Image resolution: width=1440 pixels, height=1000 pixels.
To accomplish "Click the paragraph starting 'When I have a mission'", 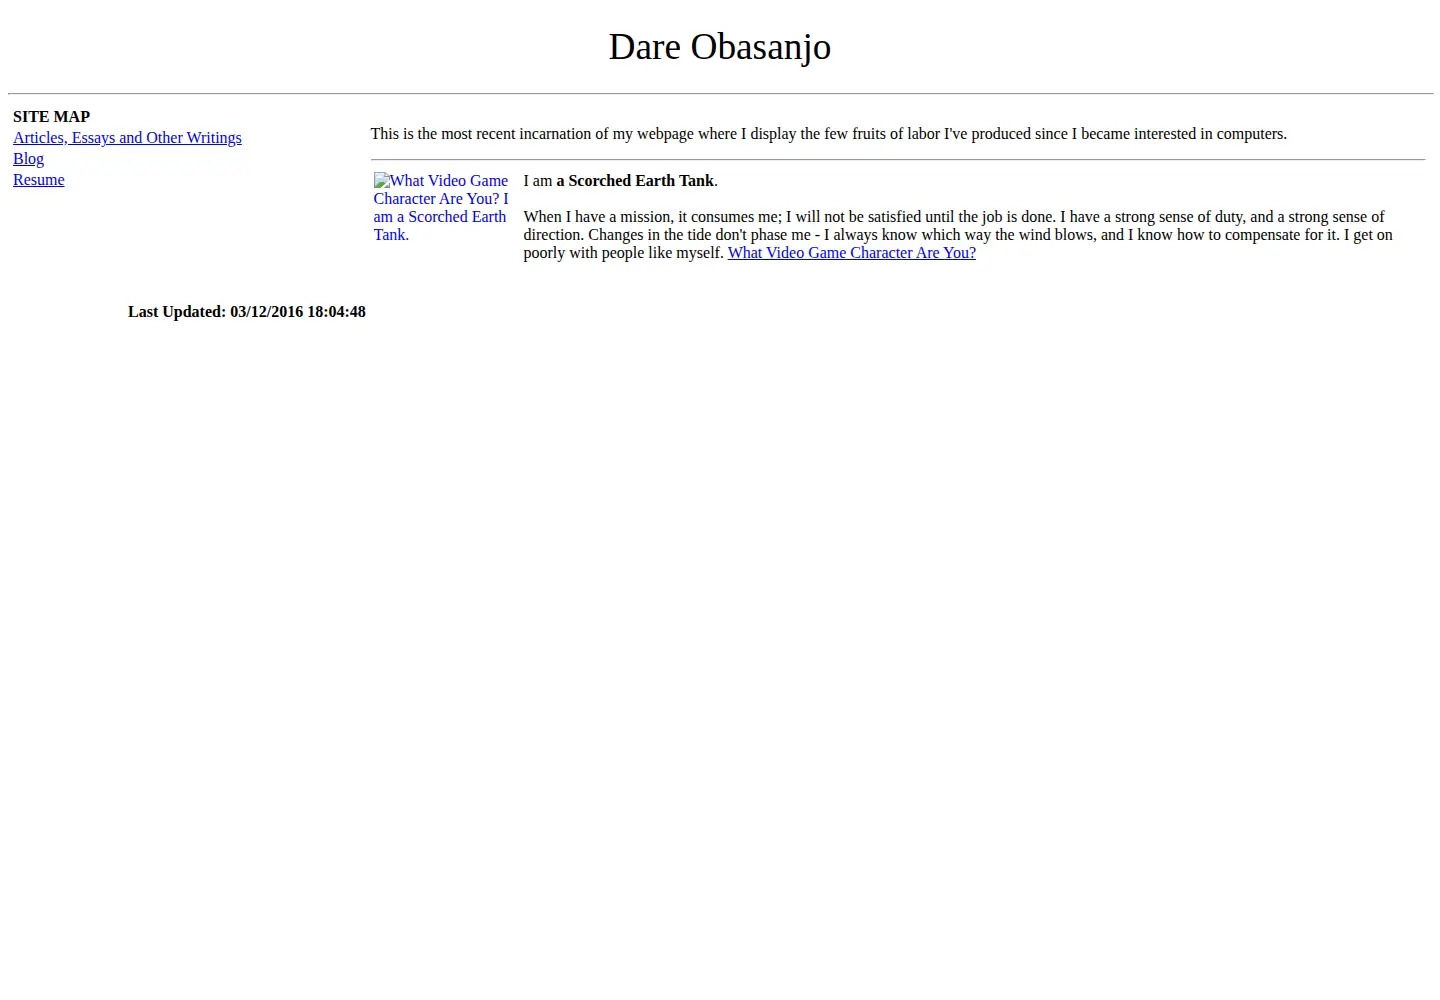I will [958, 235].
